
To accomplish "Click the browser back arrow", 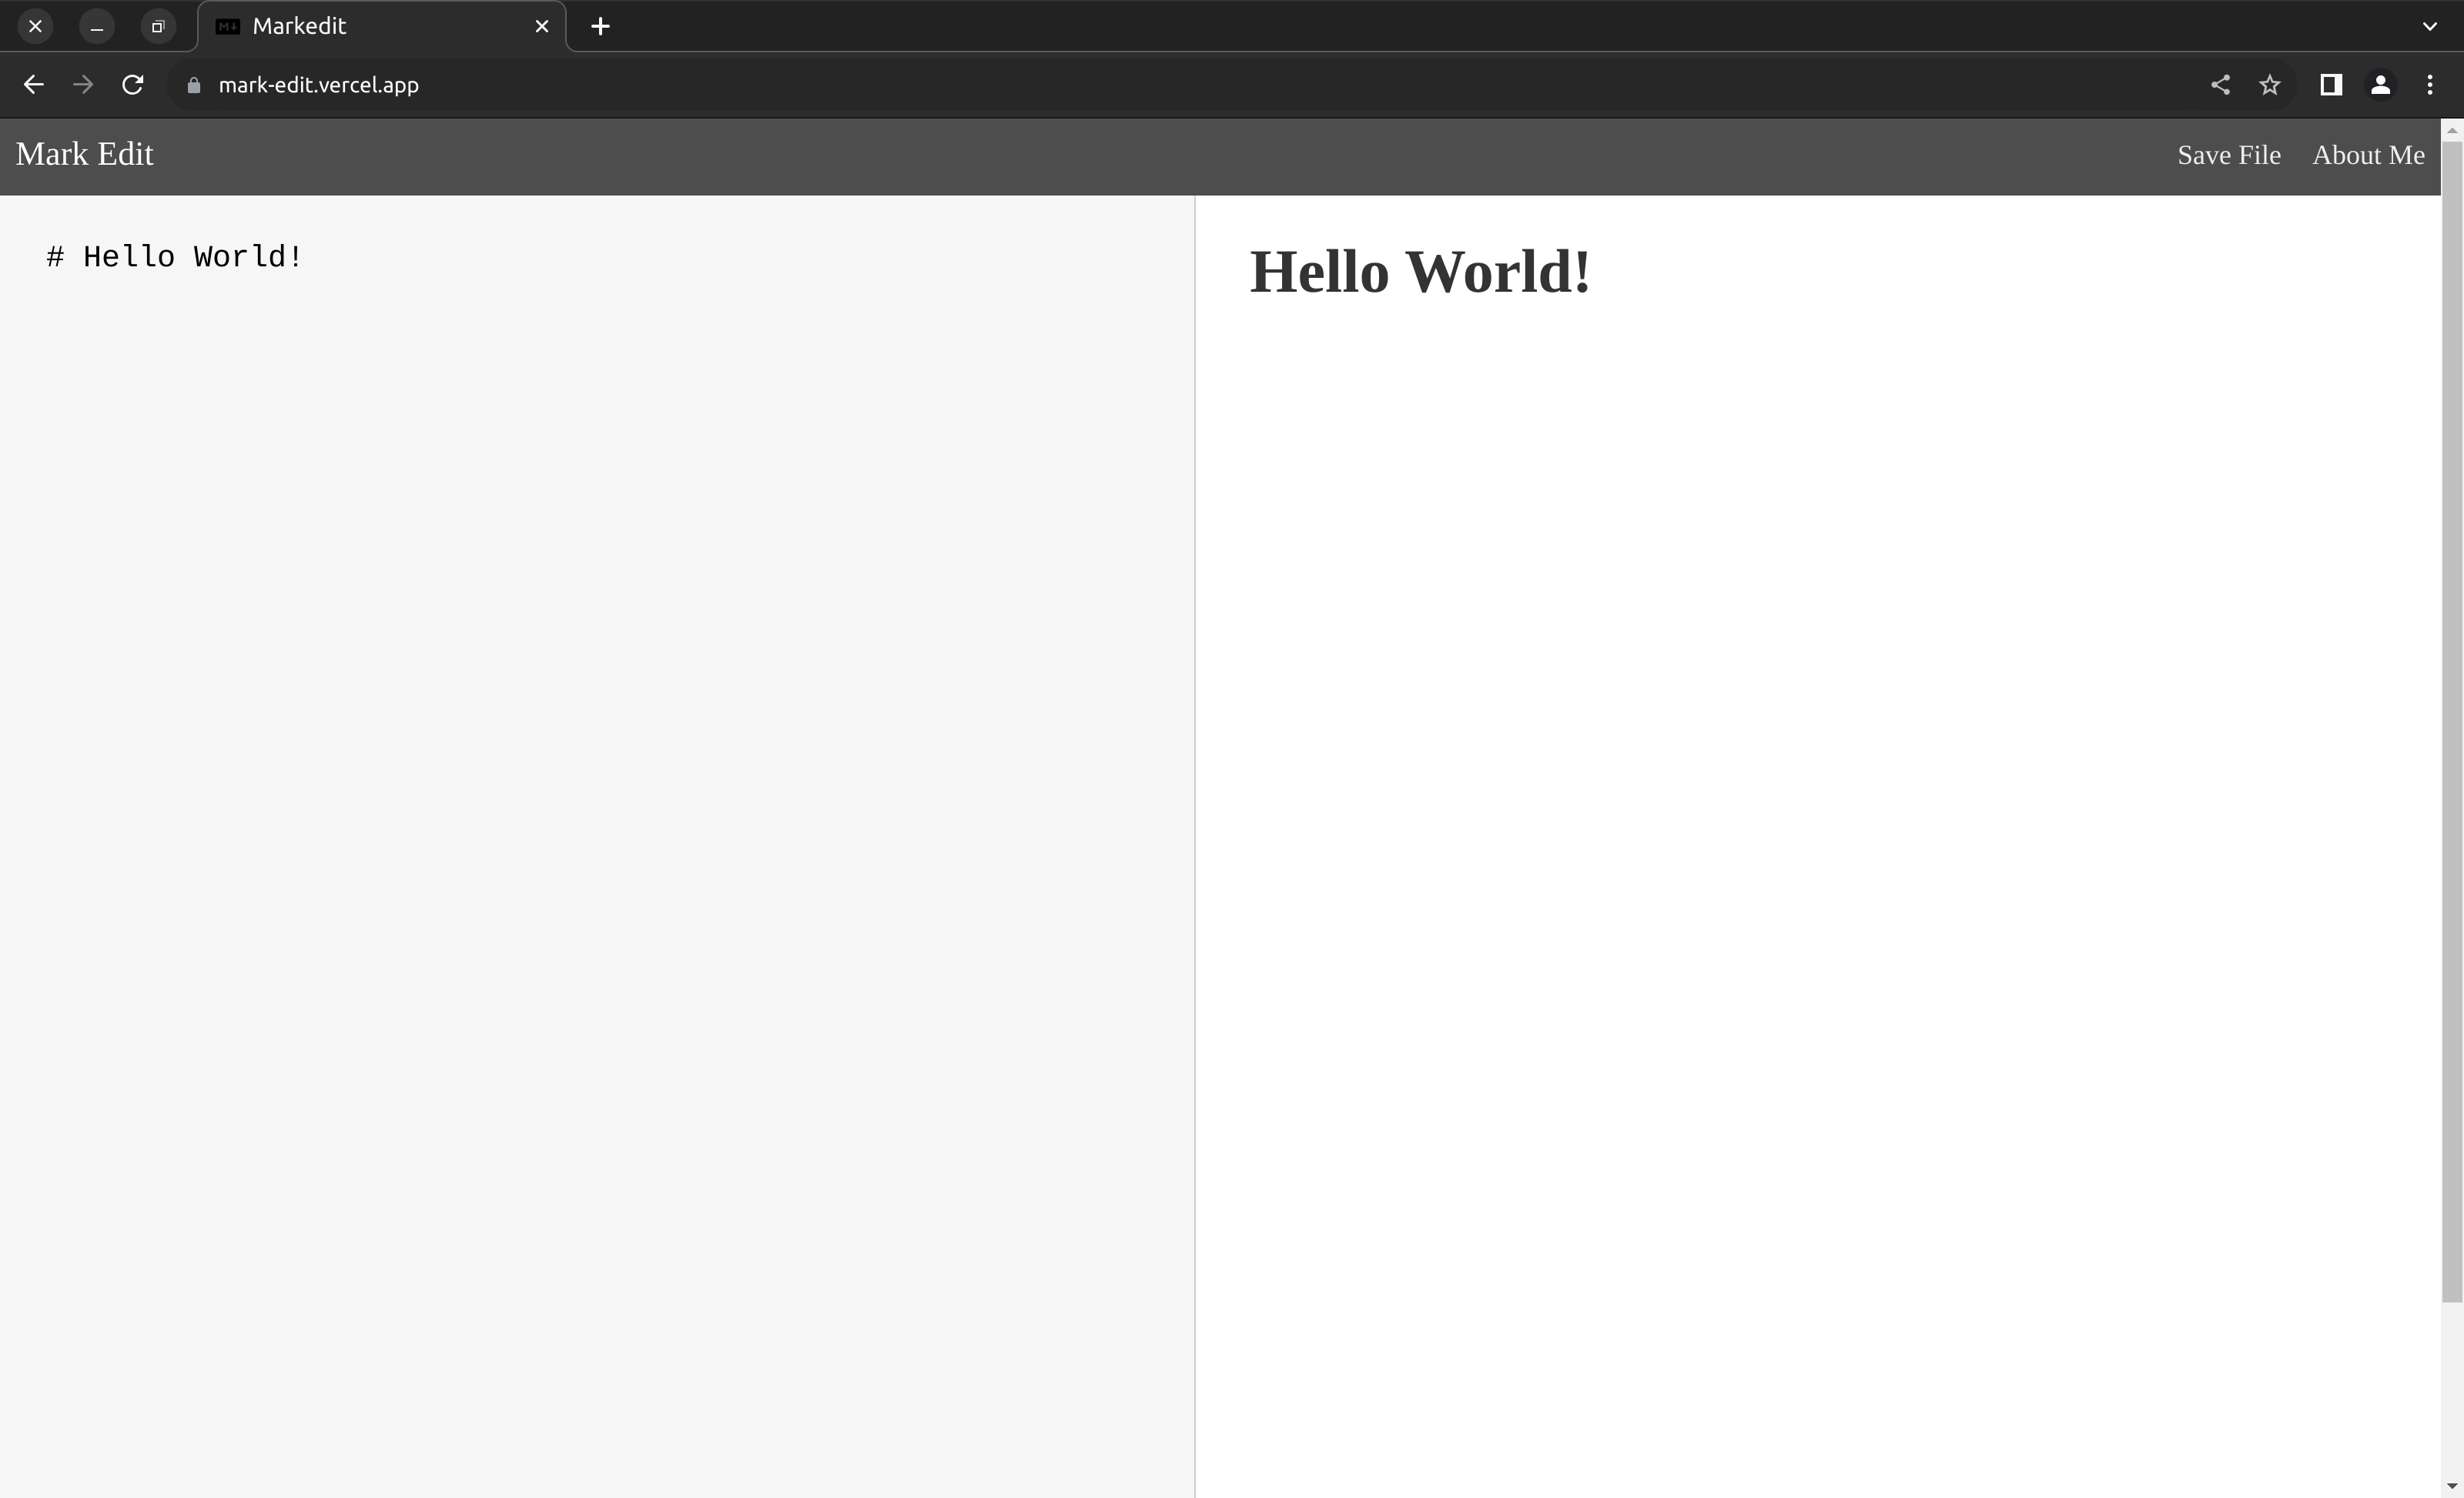I will (x=33, y=85).
